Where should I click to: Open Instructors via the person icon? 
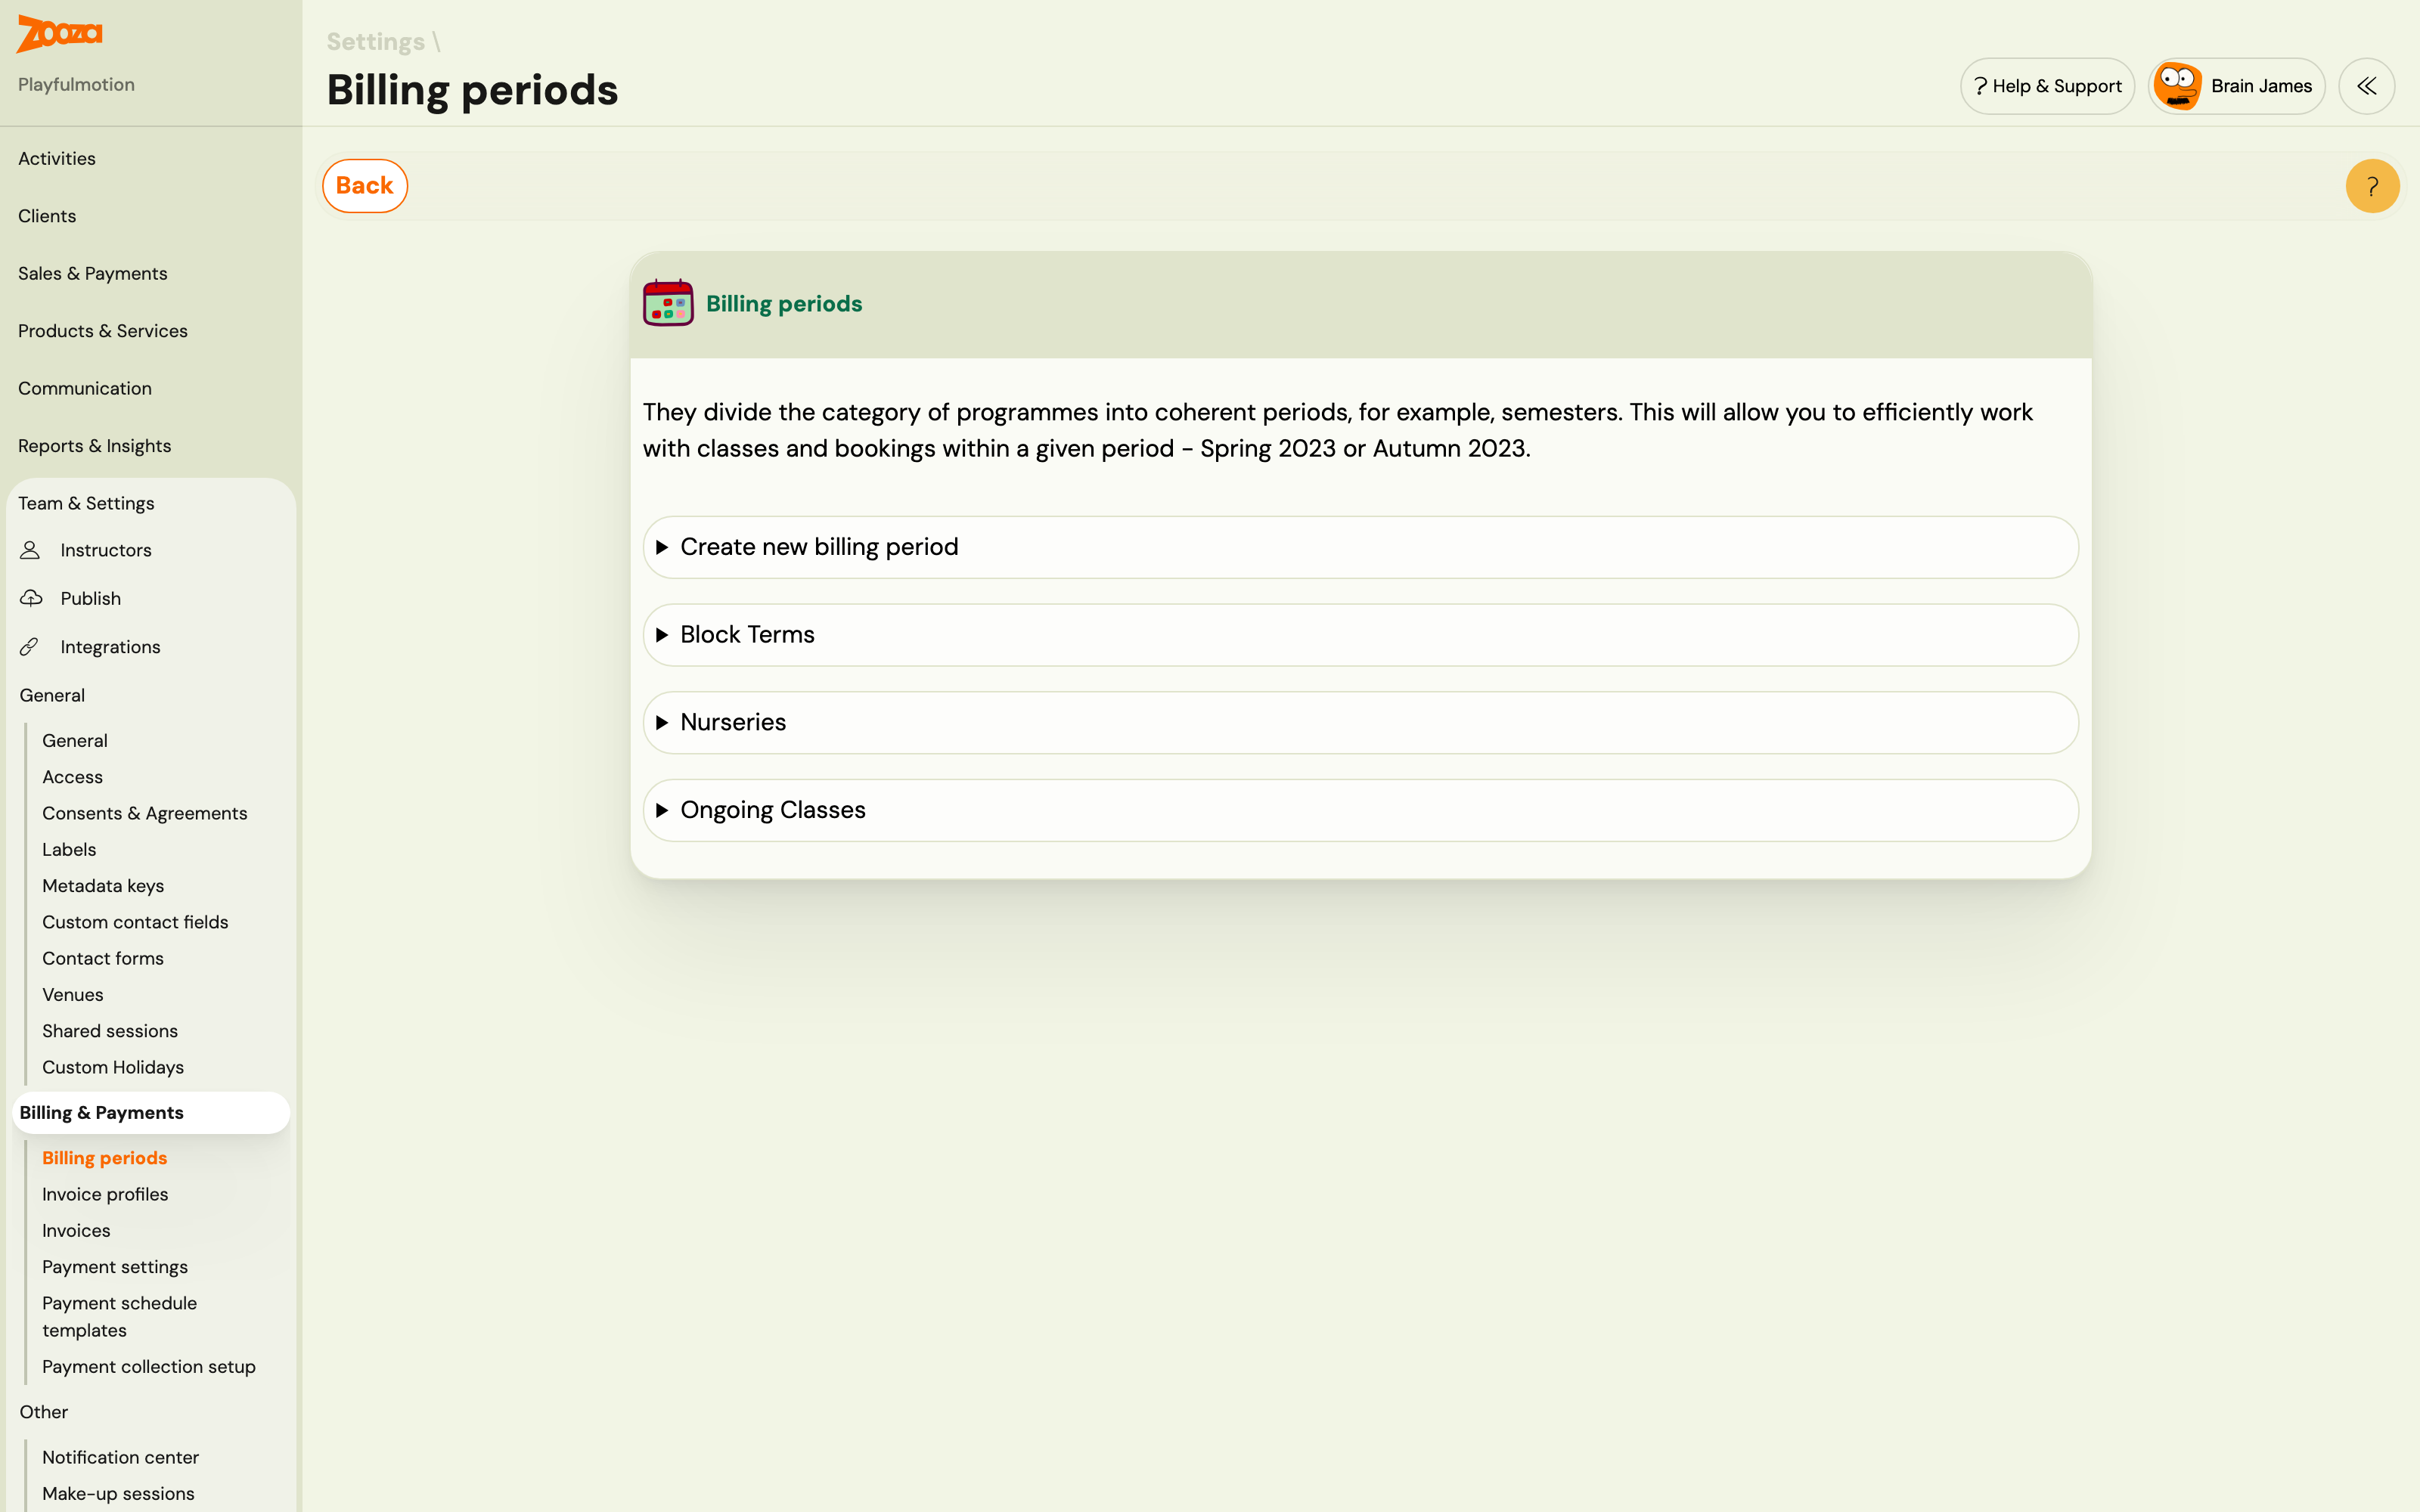[x=30, y=550]
